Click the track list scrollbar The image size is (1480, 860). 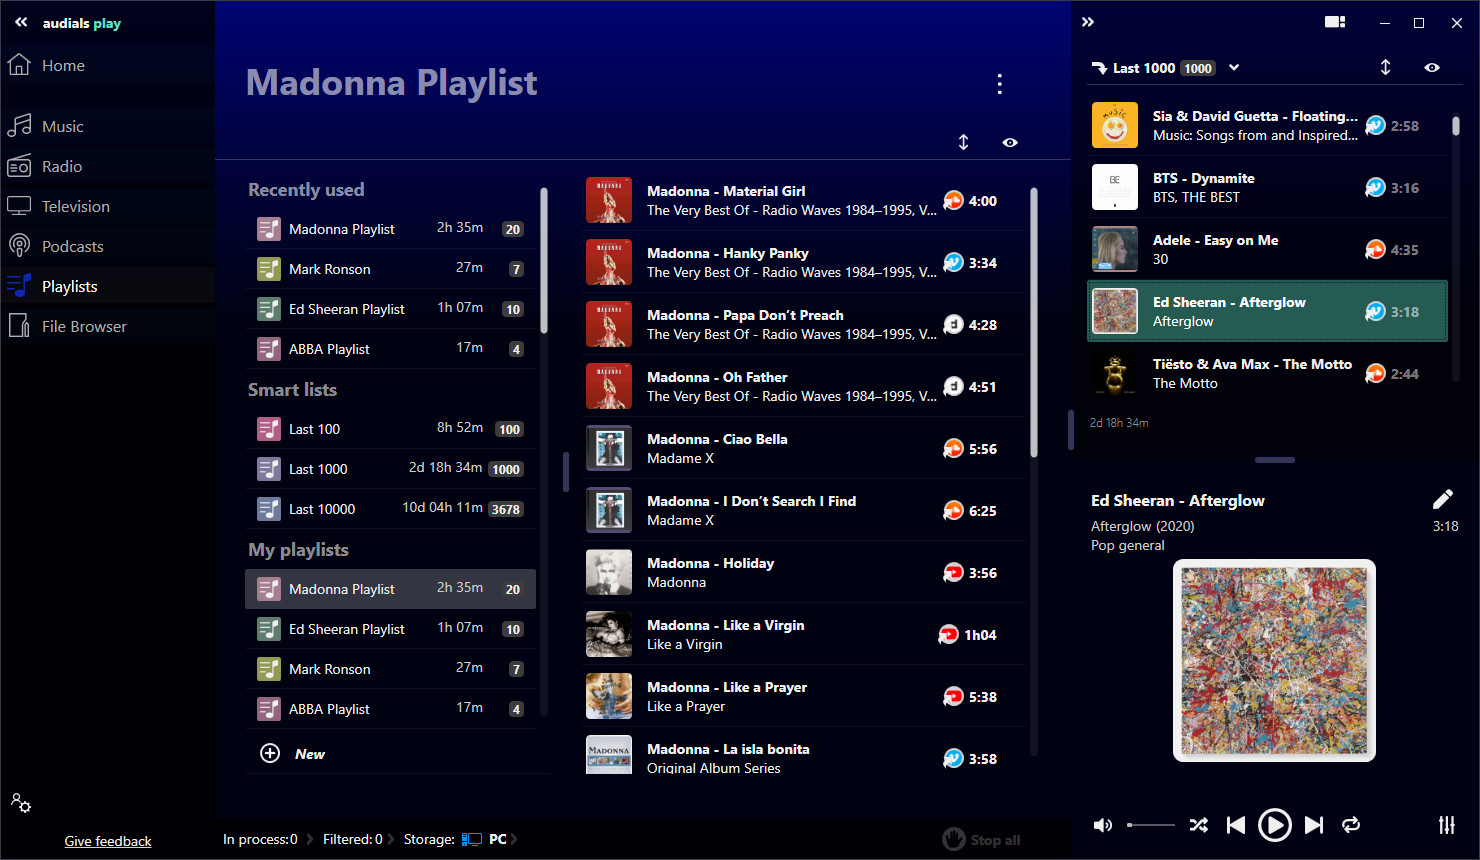[x=1034, y=322]
